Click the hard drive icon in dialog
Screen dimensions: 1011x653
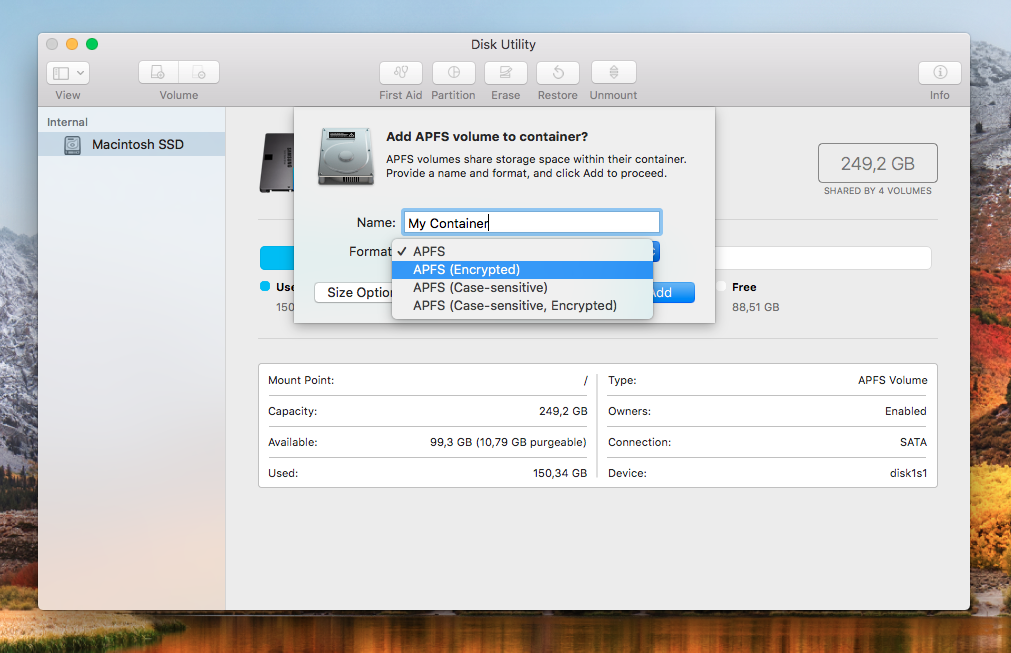click(x=346, y=156)
